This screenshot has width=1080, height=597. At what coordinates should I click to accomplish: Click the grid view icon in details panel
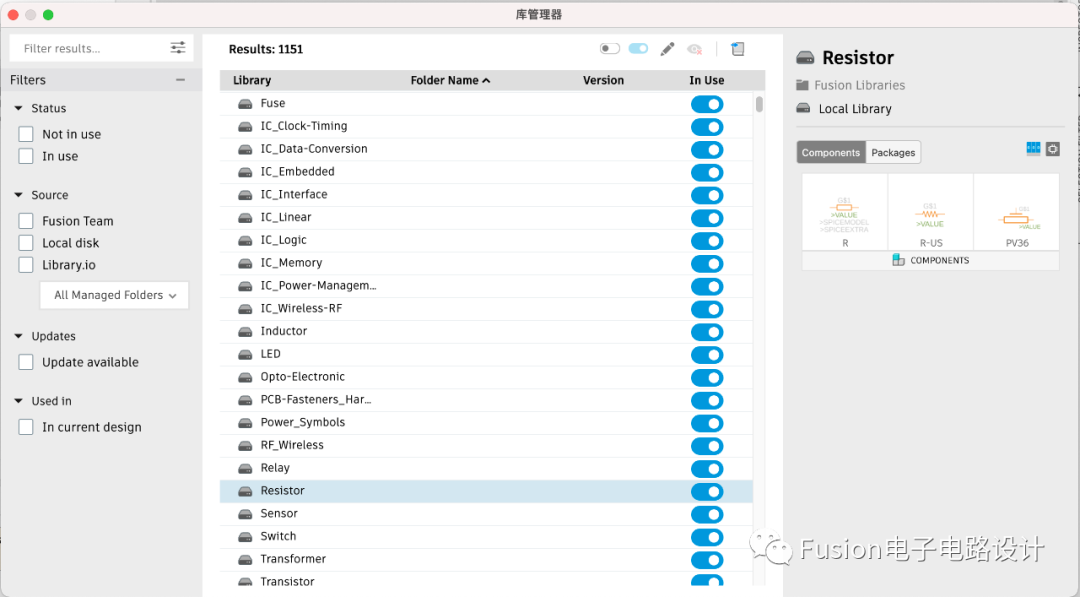pos(1033,149)
